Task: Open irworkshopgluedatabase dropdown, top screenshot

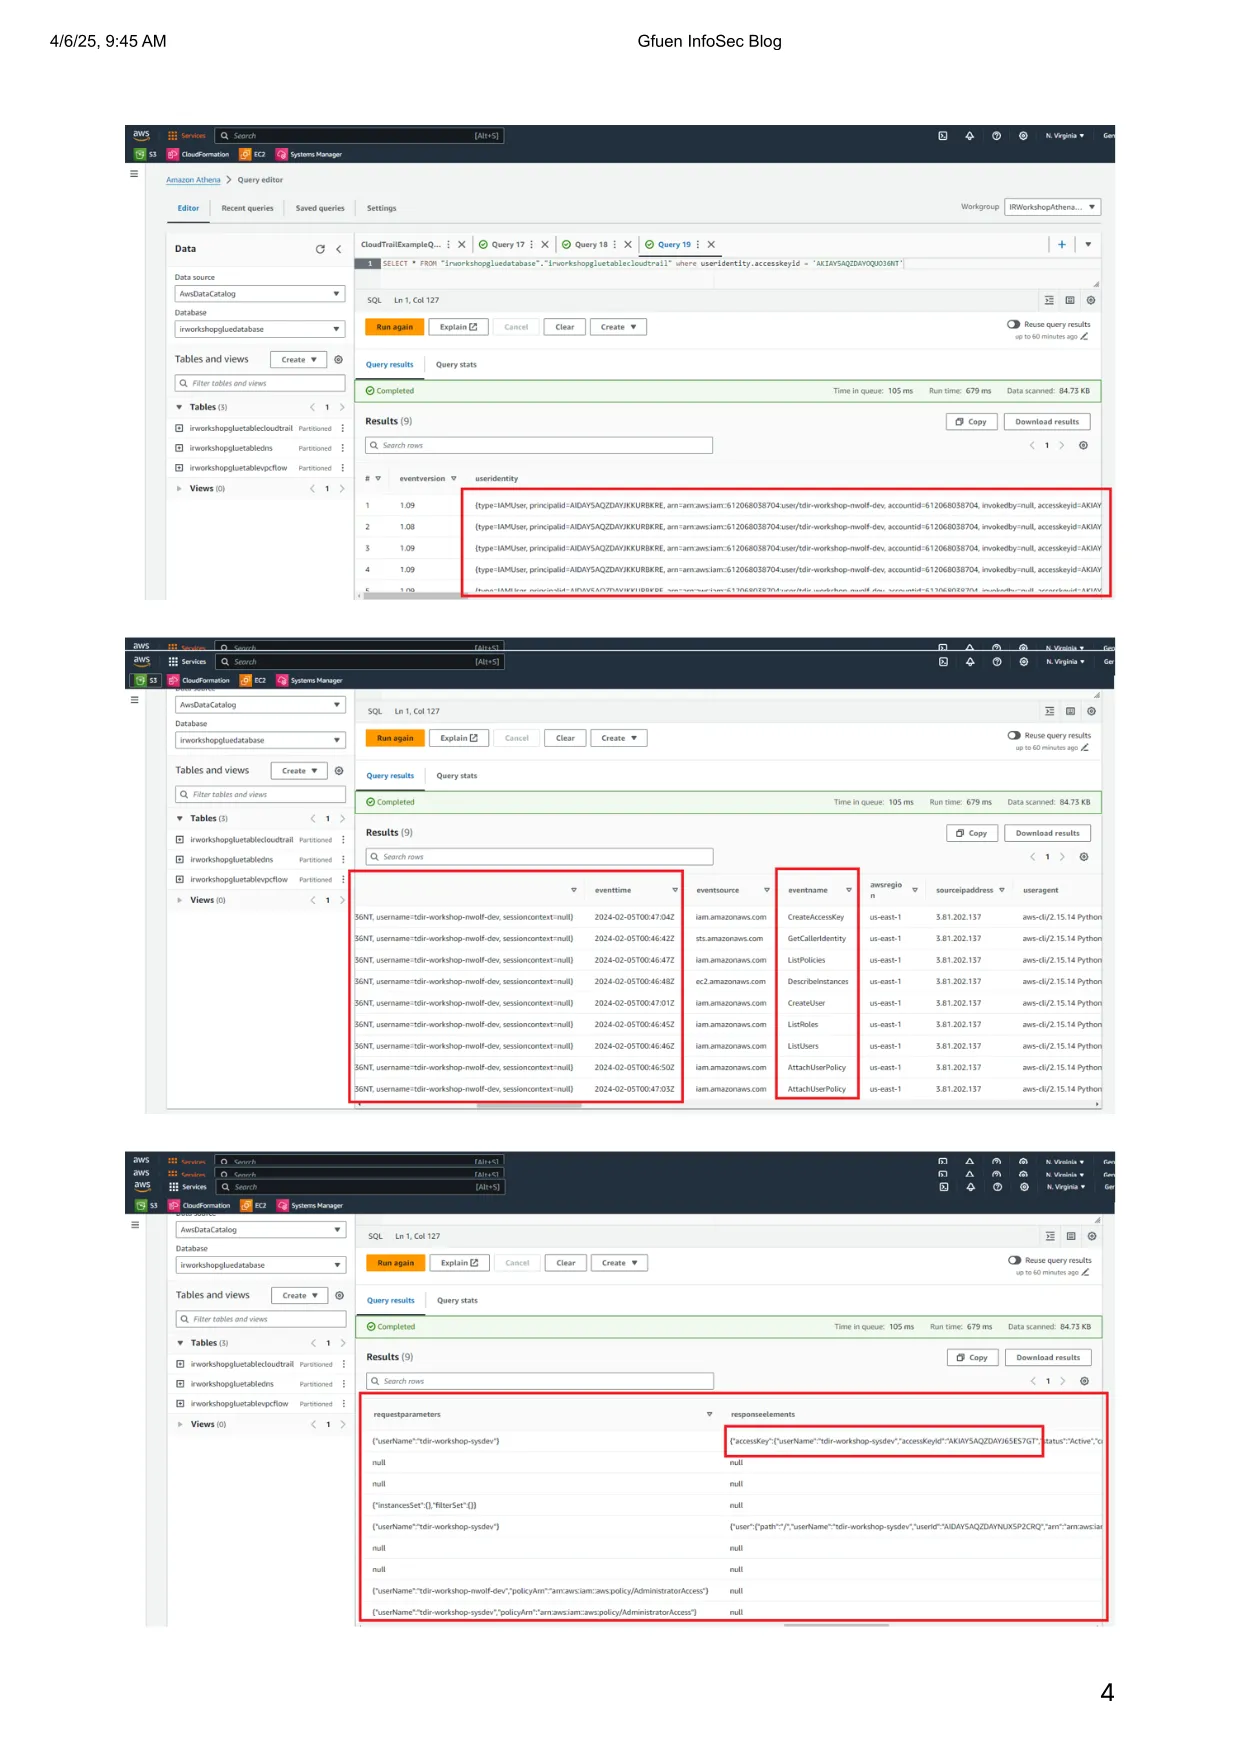Action: (x=260, y=329)
